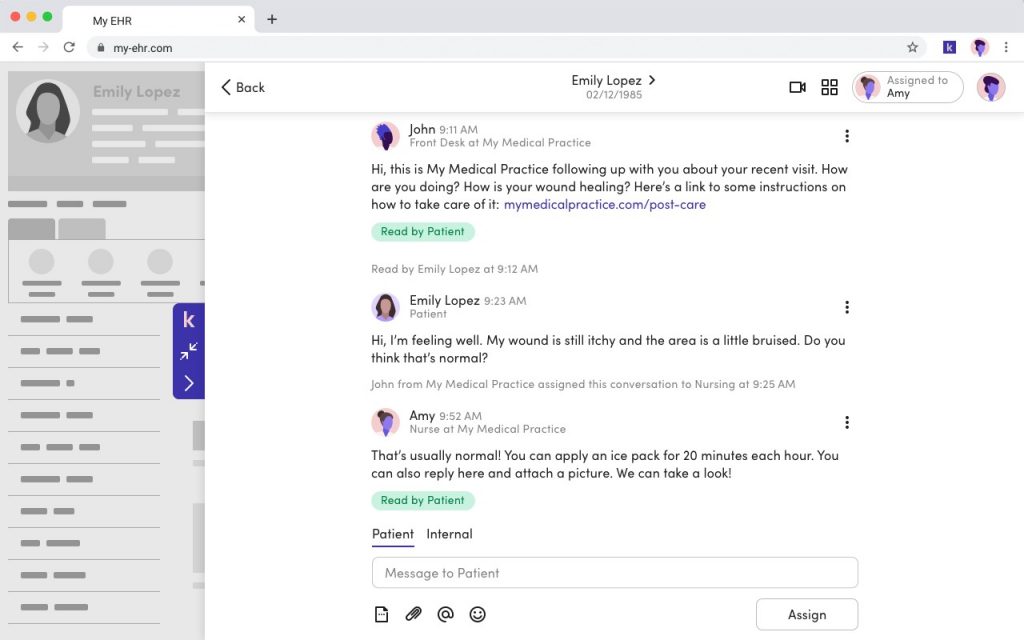Open the apps grid icon in the header
1024x640 pixels.
pos(830,87)
